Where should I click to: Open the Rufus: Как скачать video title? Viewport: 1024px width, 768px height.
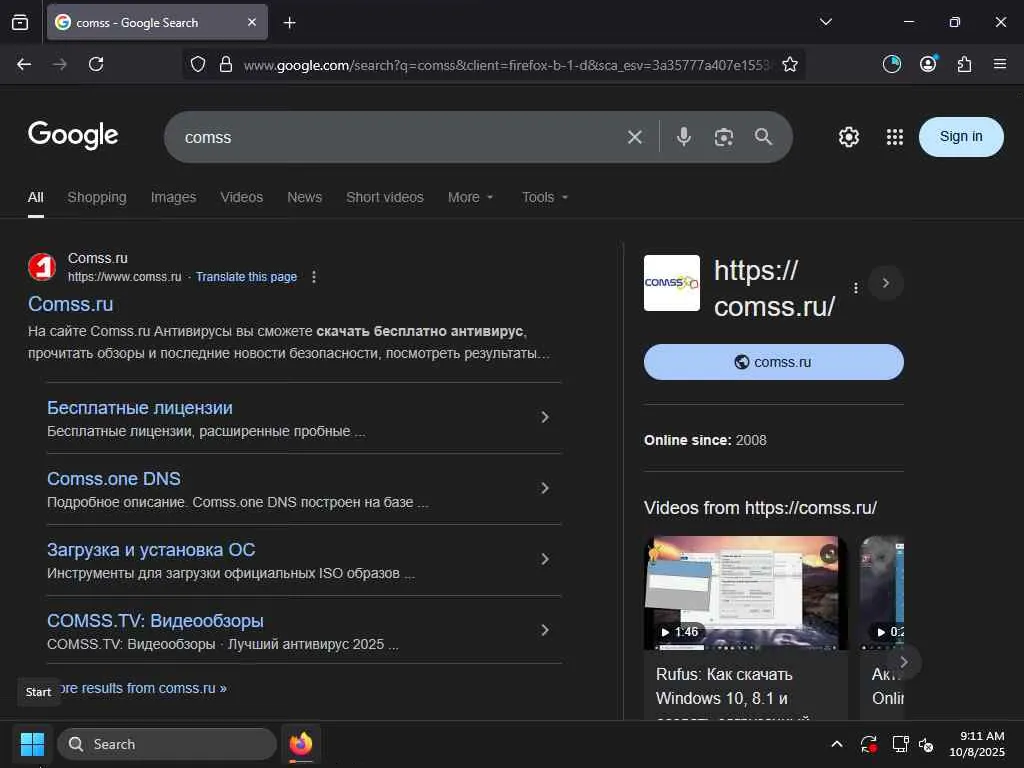(x=724, y=686)
